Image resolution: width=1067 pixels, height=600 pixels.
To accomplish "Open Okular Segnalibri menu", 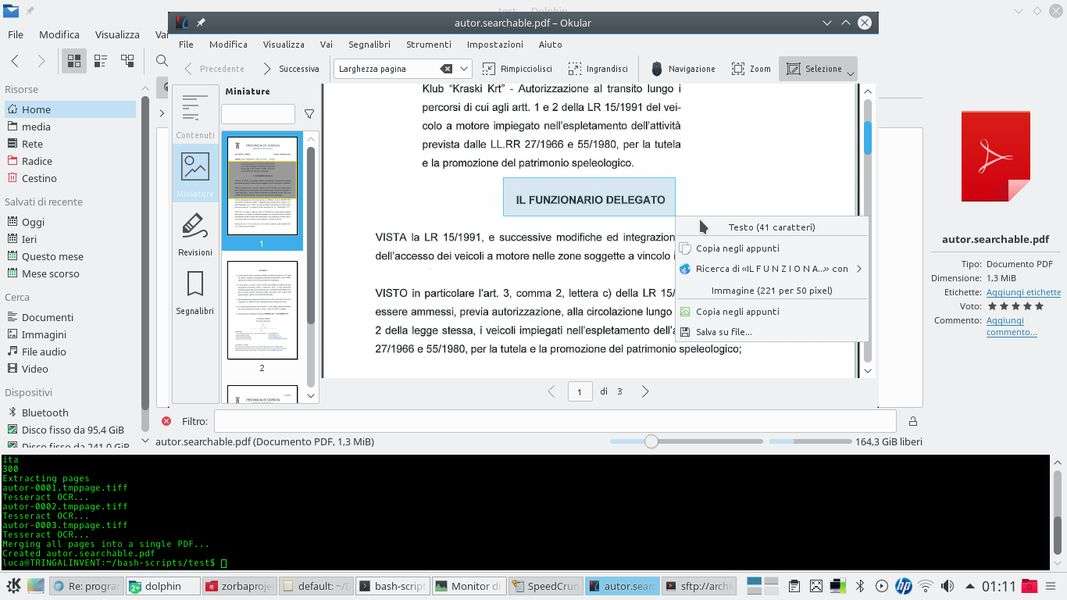I will [369, 44].
